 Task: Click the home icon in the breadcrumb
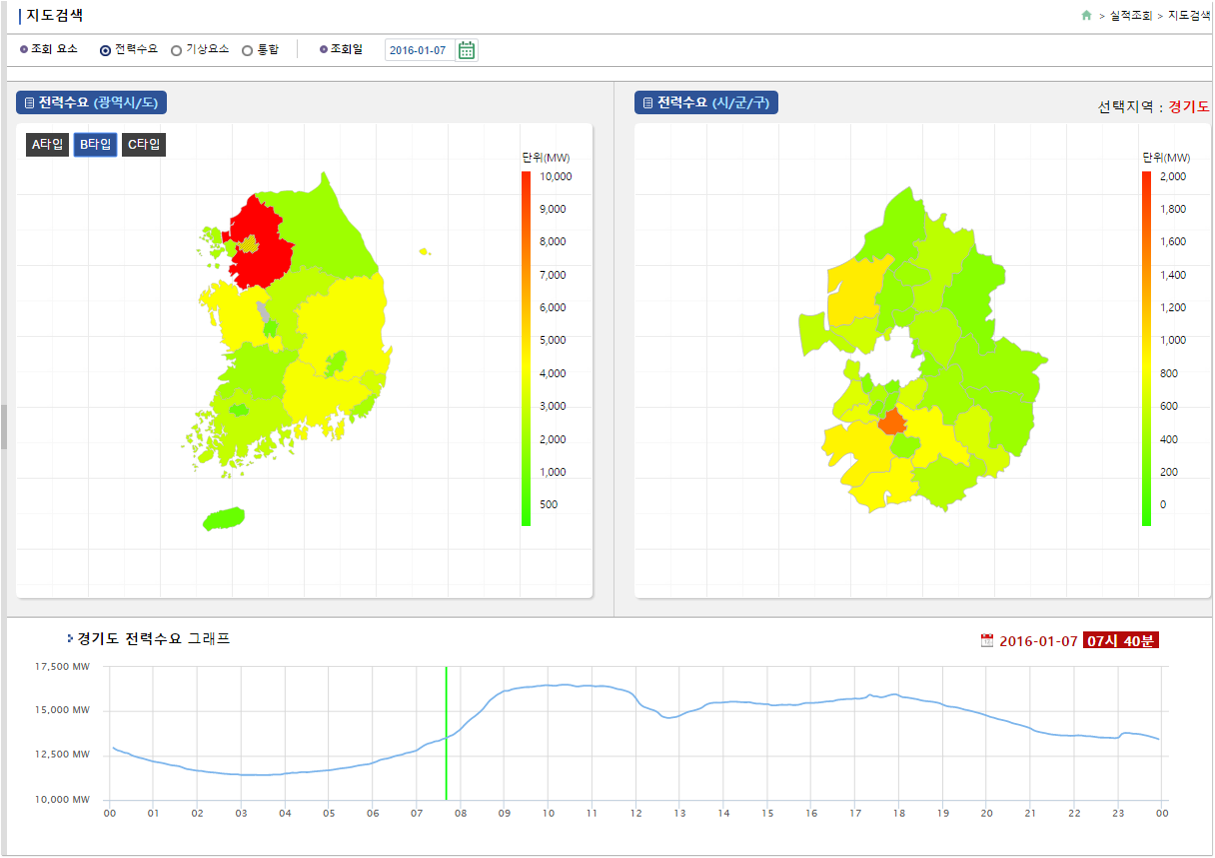[x=1086, y=16]
